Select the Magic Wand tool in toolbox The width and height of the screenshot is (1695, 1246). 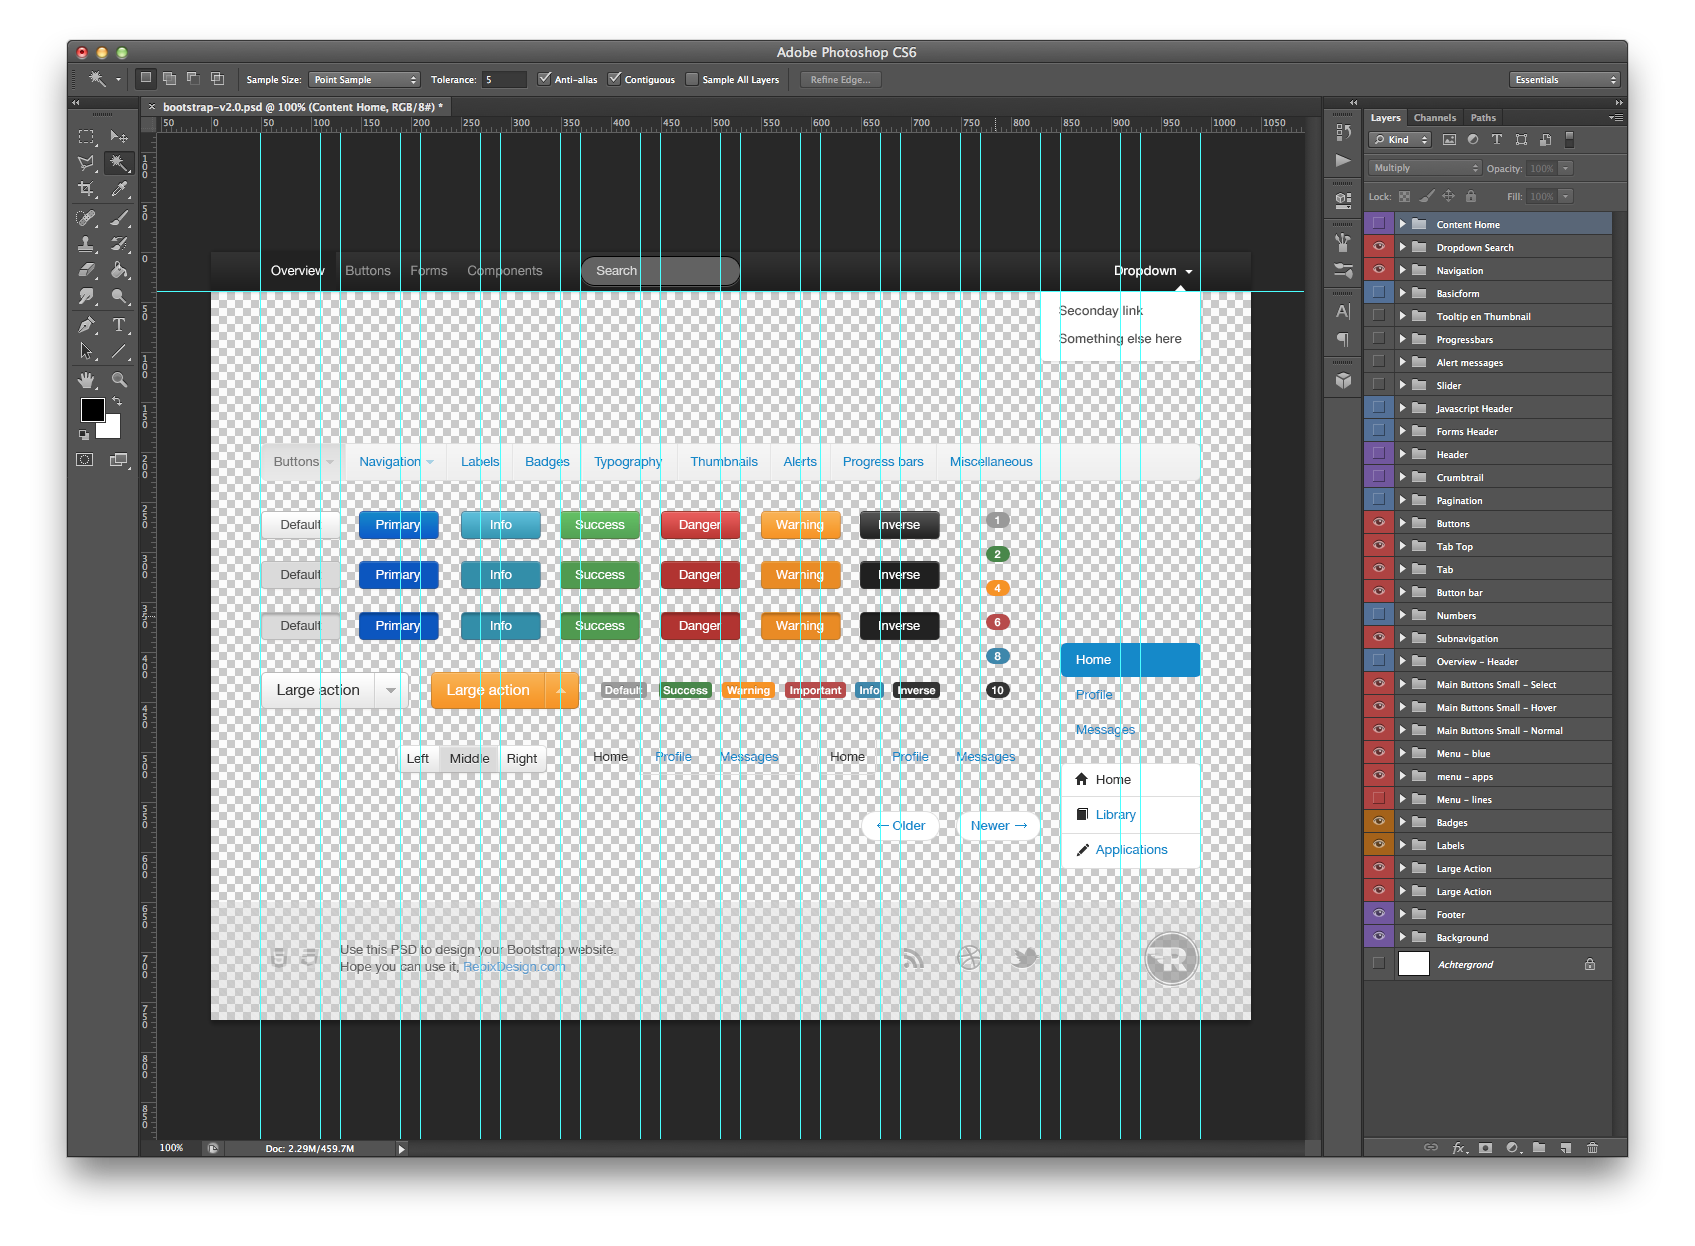[x=119, y=162]
